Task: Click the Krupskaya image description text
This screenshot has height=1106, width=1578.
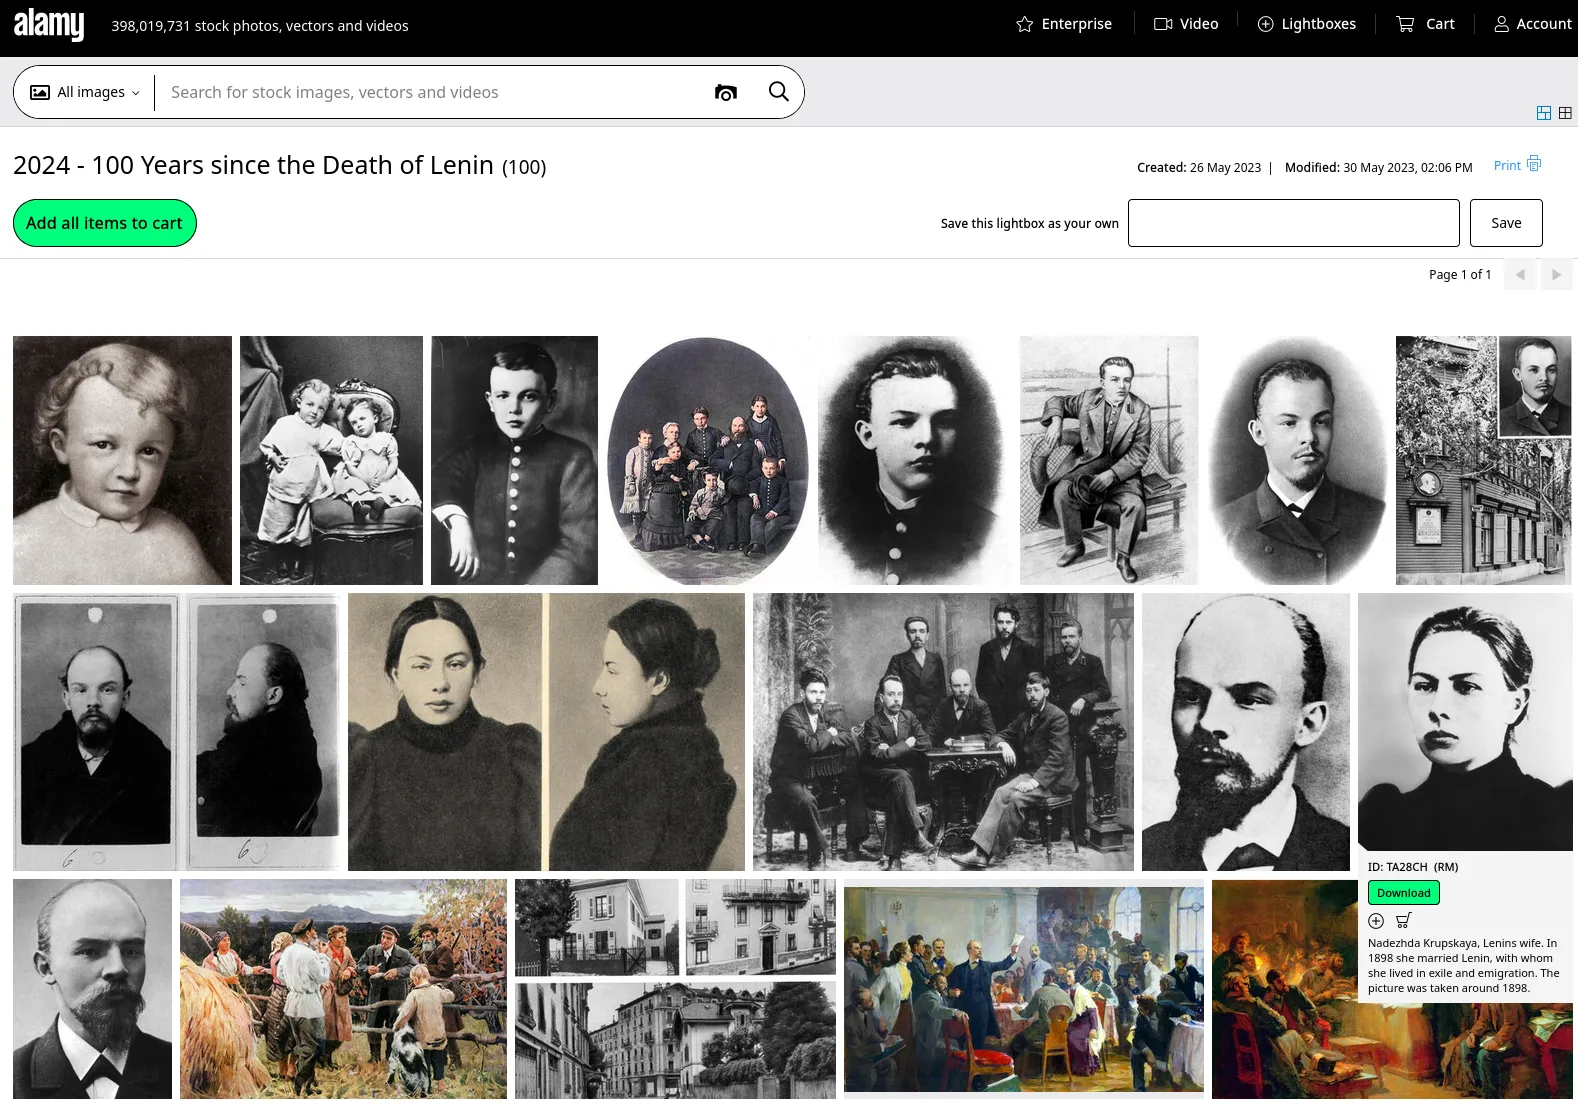Action: [x=1464, y=966]
